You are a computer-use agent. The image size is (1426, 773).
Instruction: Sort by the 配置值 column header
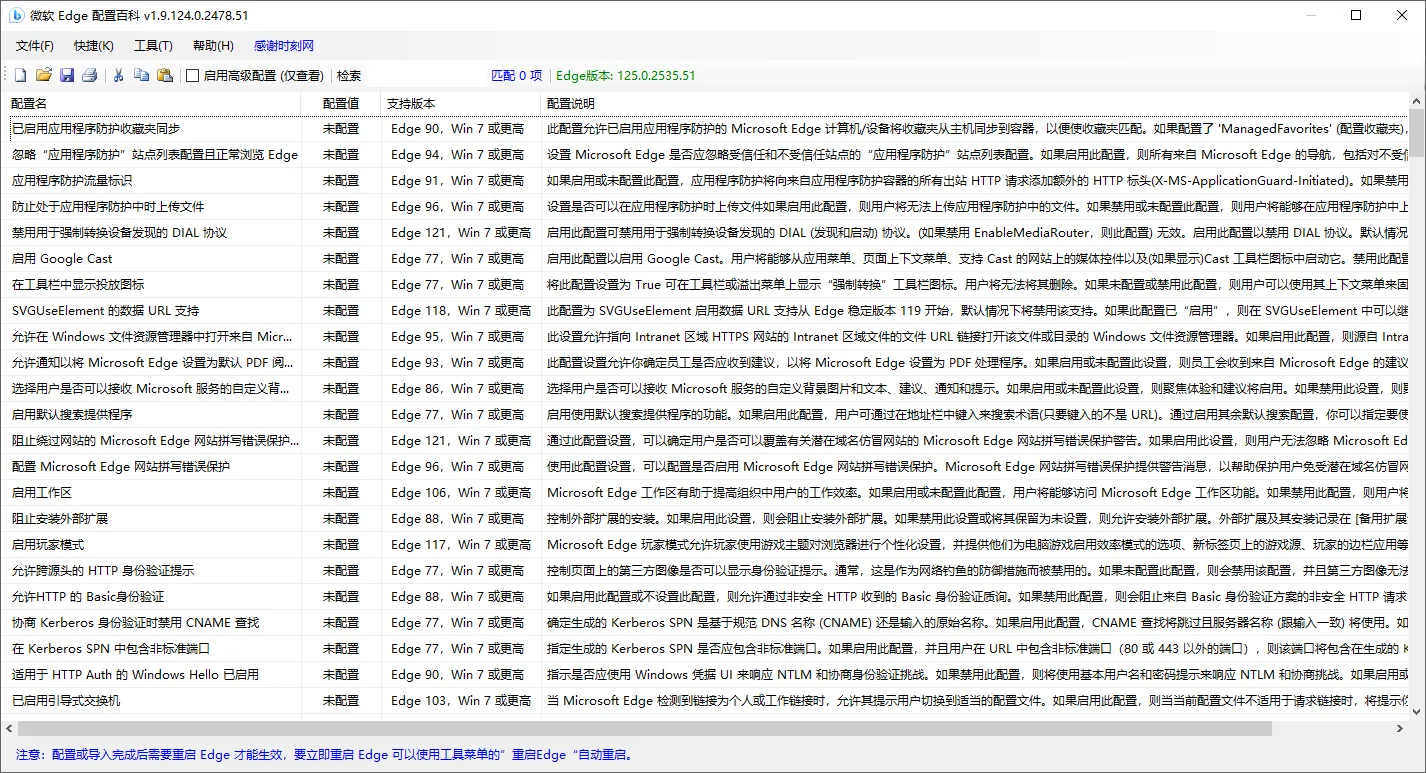341,103
